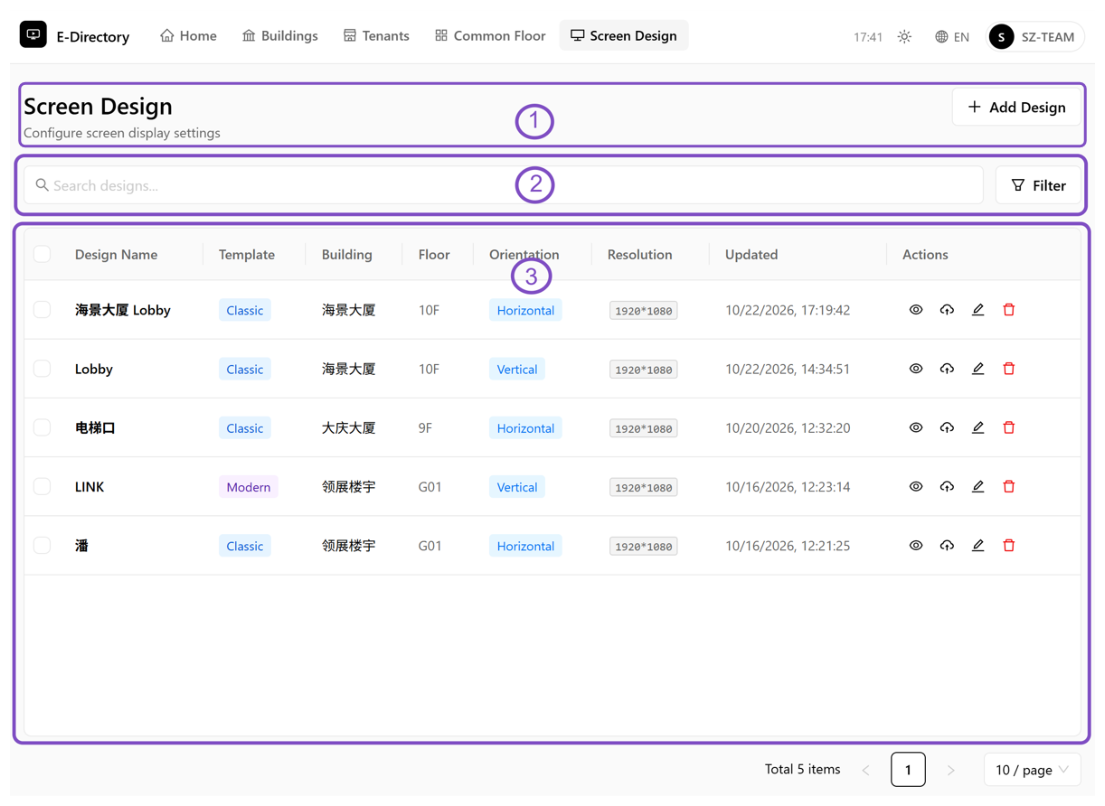Screen dimensions: 1105x806
Task: Click upload icon in LINK row
Action: (x=946, y=487)
